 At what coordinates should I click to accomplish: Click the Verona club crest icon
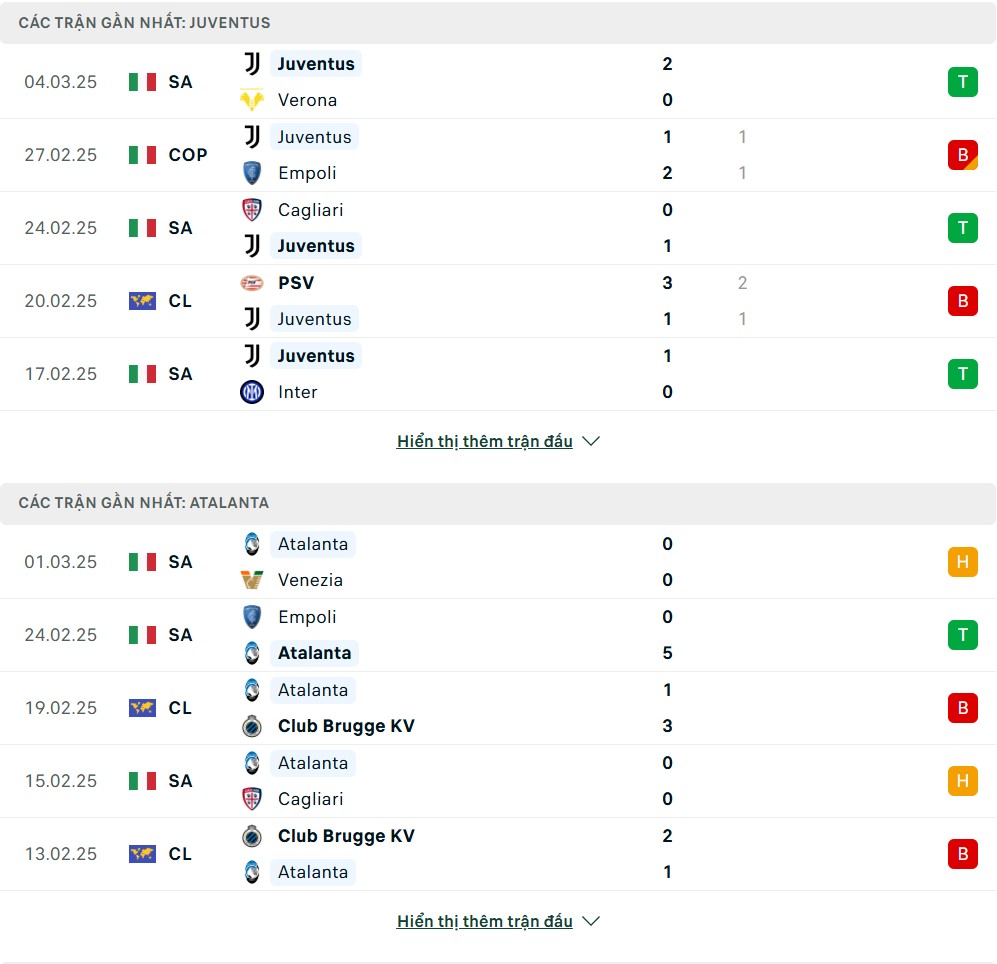pos(252,100)
